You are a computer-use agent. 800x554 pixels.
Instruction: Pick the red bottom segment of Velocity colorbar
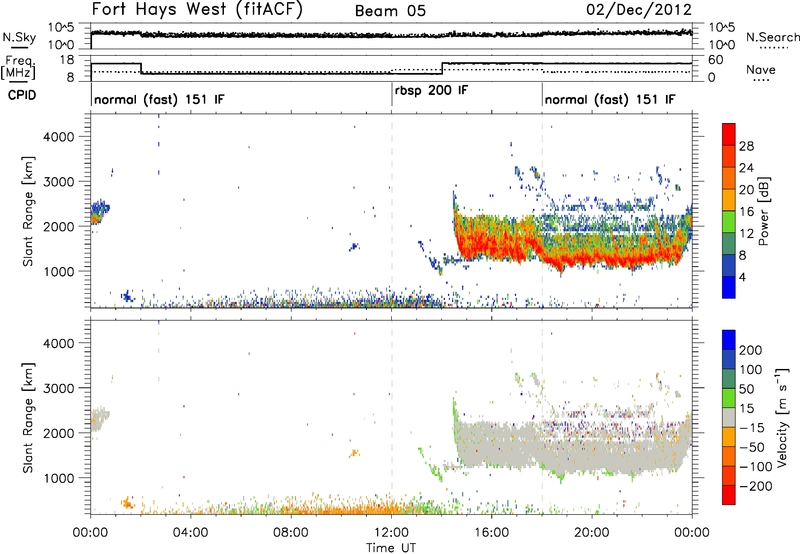pyautogui.click(x=729, y=495)
